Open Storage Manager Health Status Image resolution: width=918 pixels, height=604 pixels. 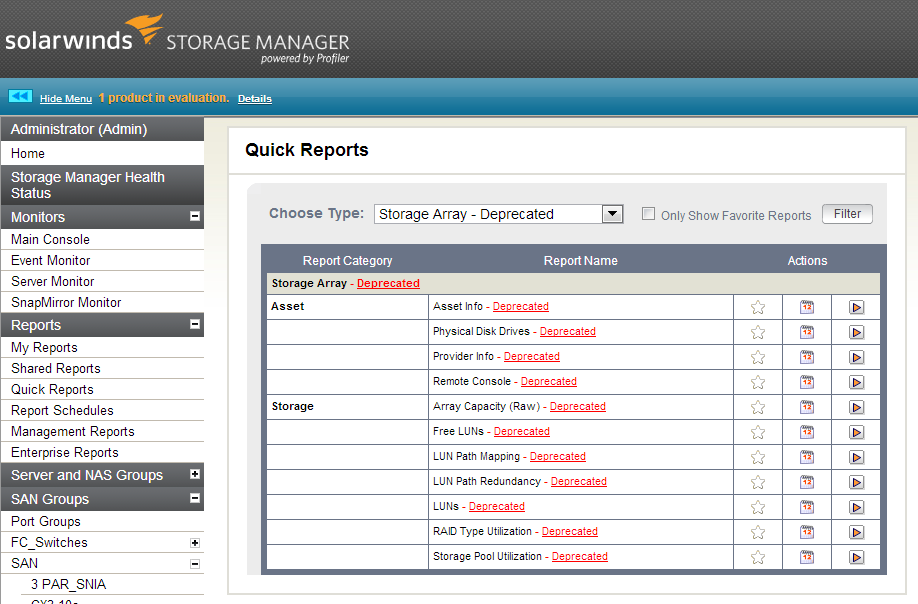pos(102,185)
